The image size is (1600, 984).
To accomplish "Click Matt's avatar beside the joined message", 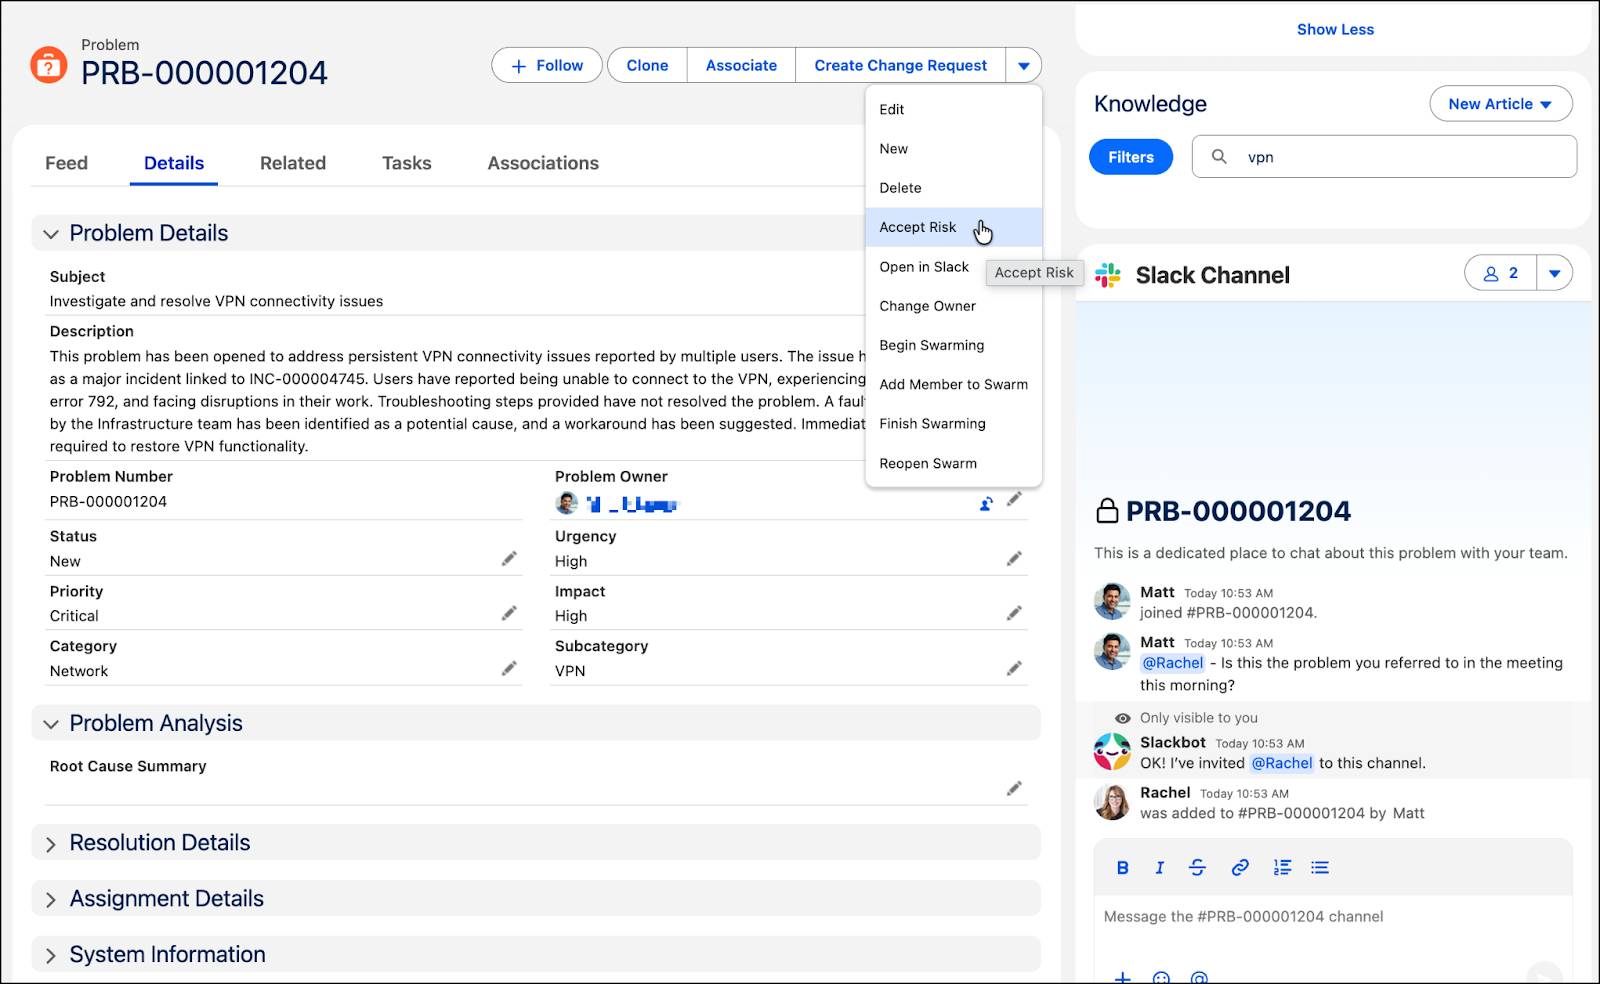I will [1112, 602].
